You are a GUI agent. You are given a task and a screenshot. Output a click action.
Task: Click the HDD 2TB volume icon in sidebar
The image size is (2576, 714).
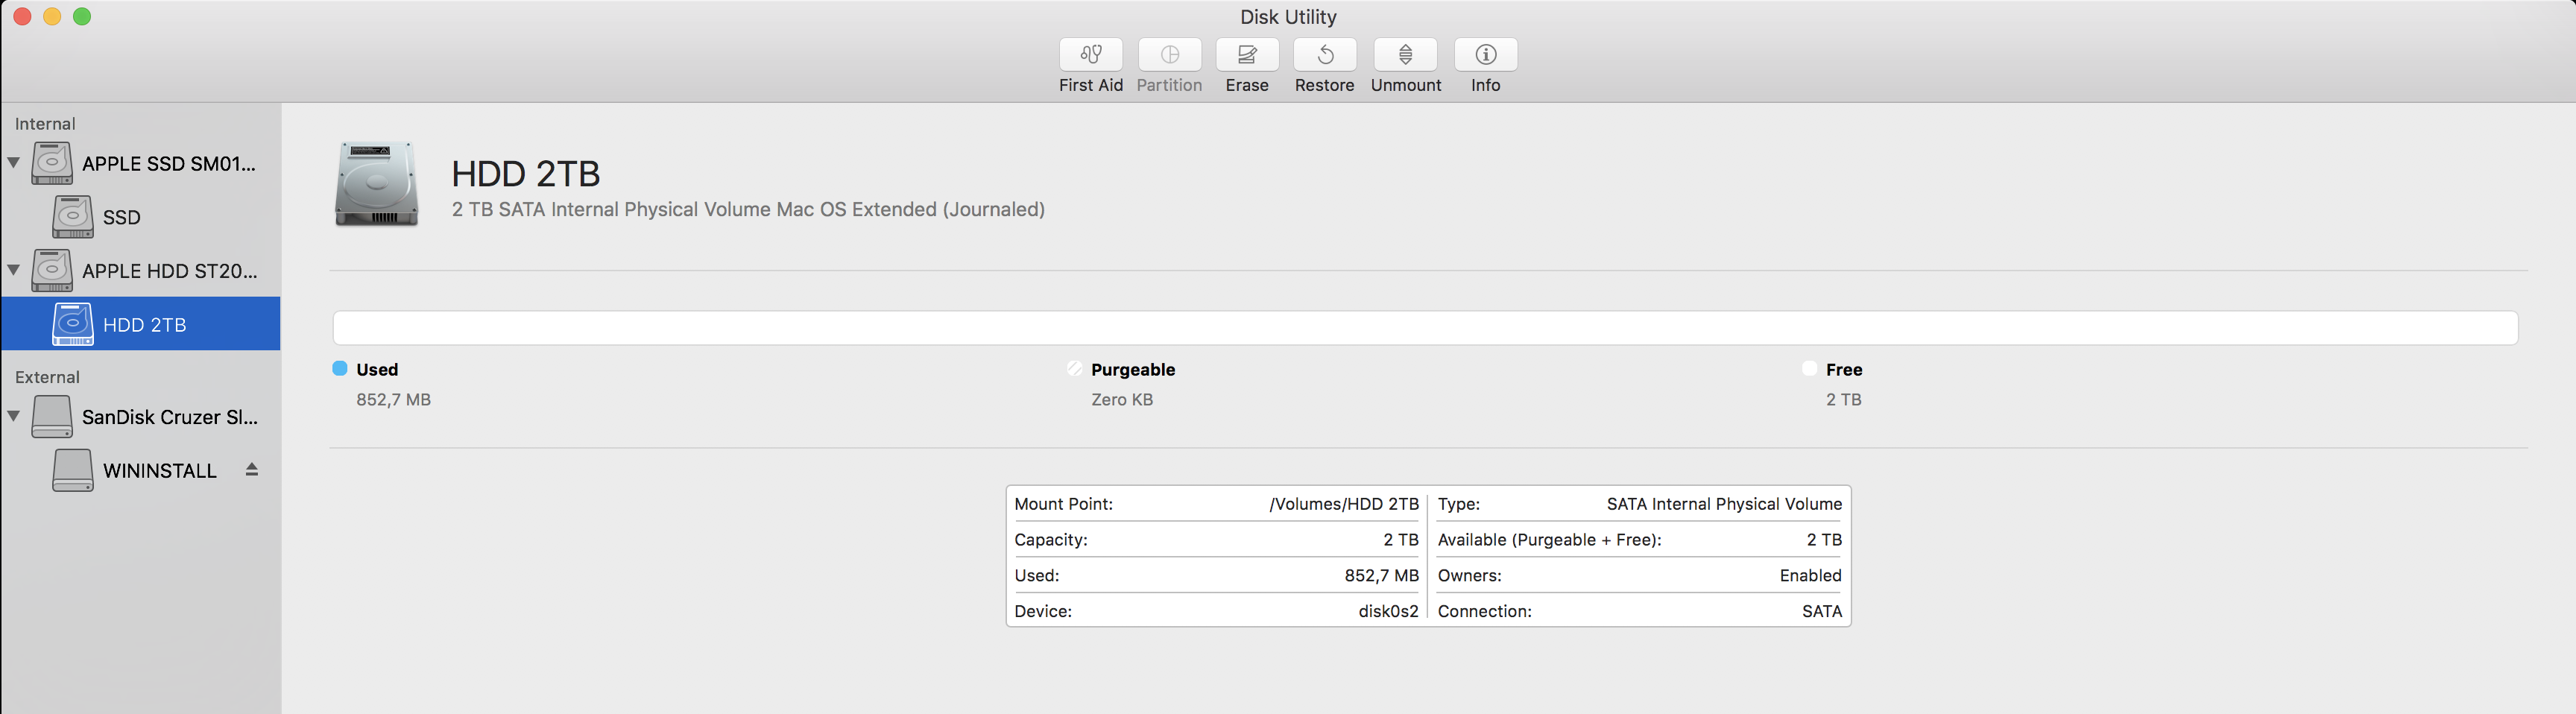click(x=73, y=324)
